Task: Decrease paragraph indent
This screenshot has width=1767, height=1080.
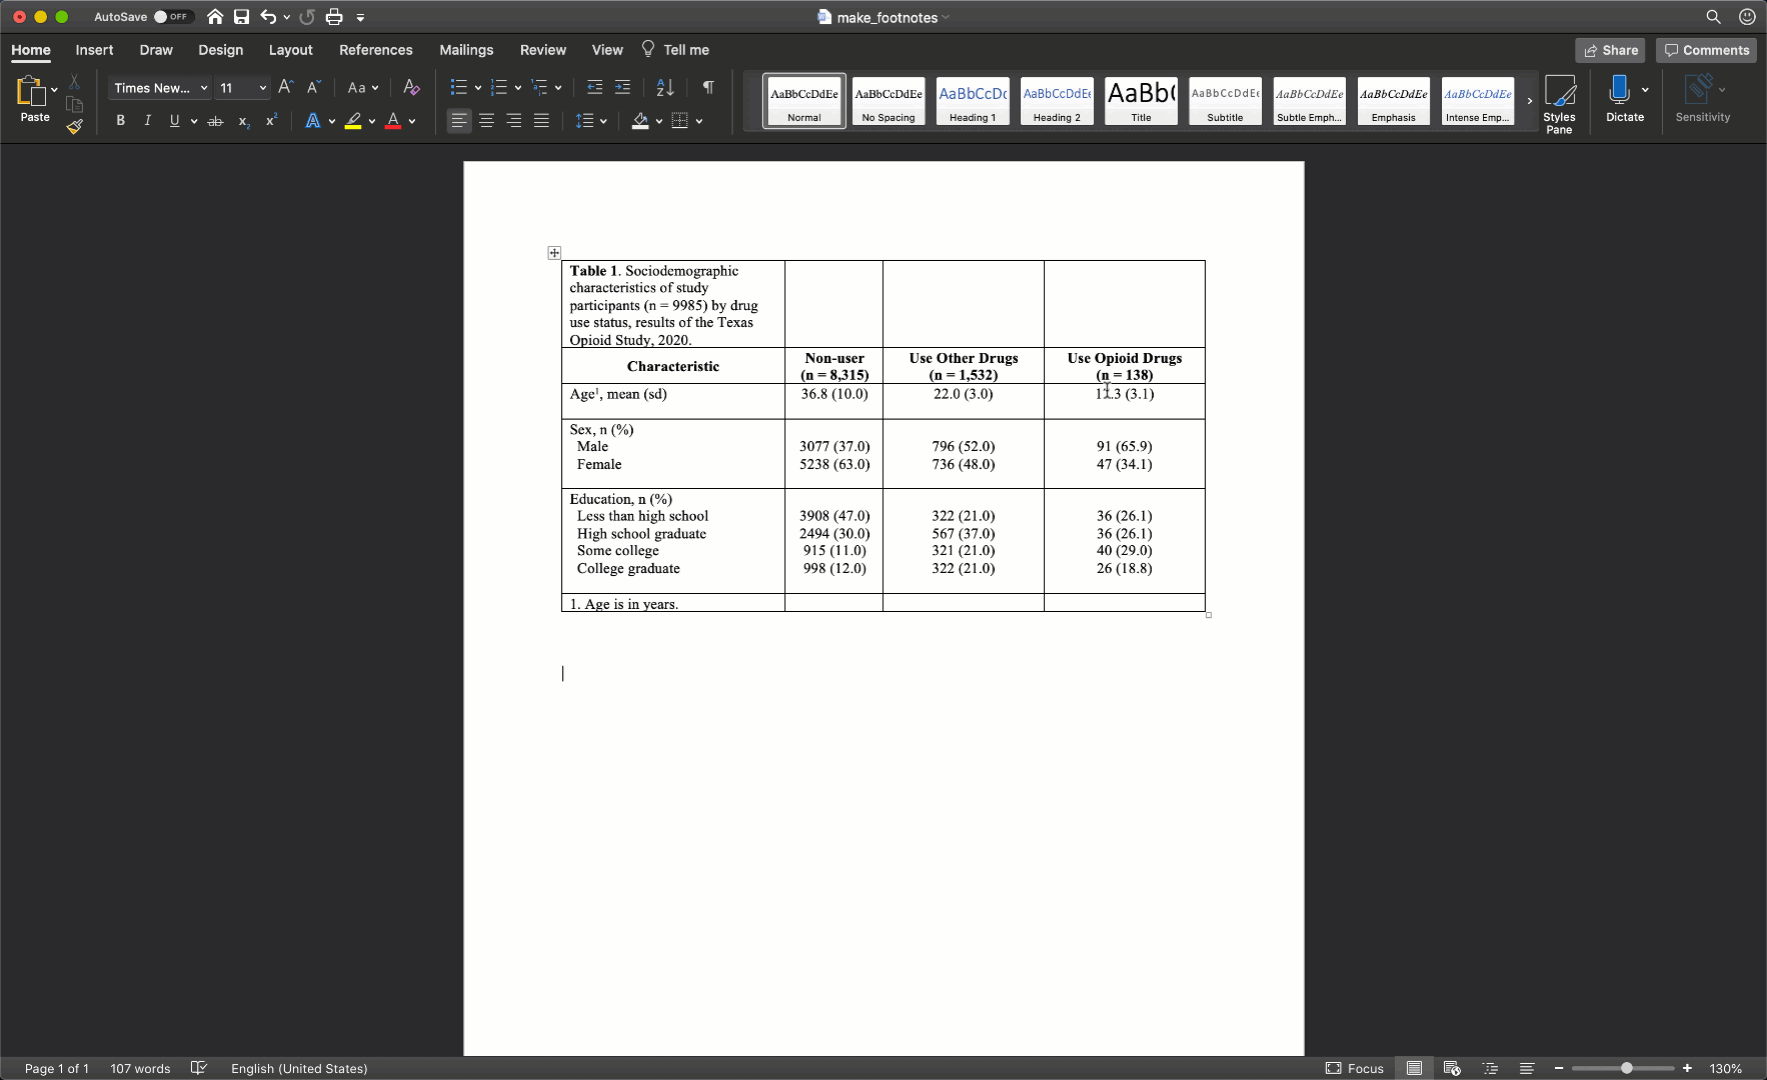Action: click(595, 87)
